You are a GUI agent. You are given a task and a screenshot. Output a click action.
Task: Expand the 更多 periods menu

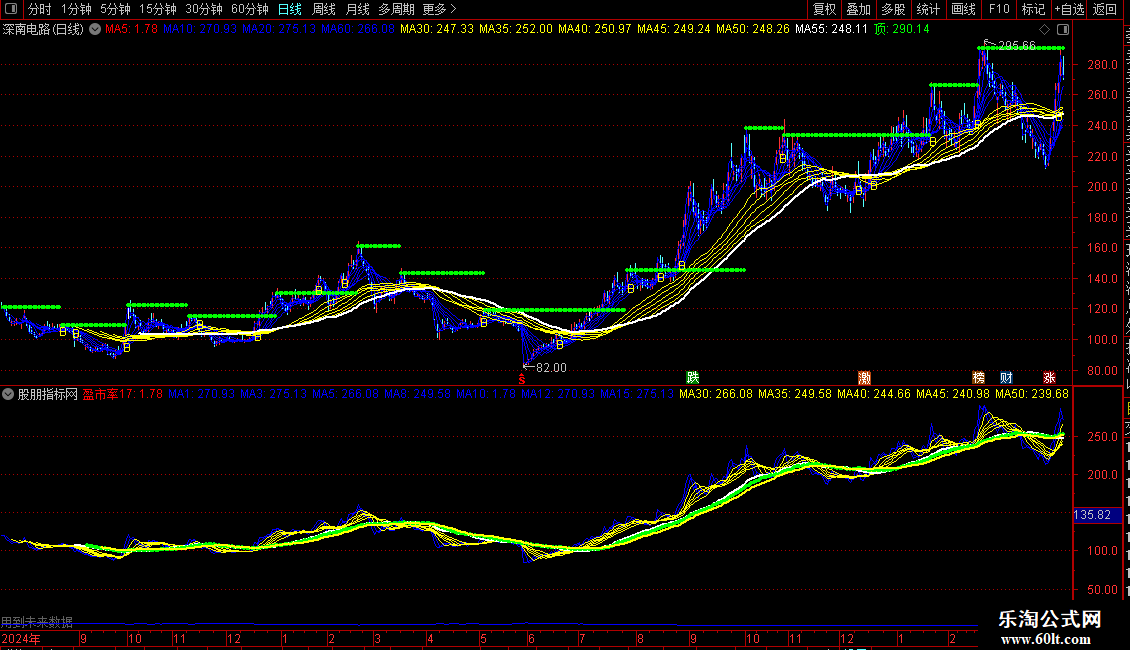coord(440,9)
